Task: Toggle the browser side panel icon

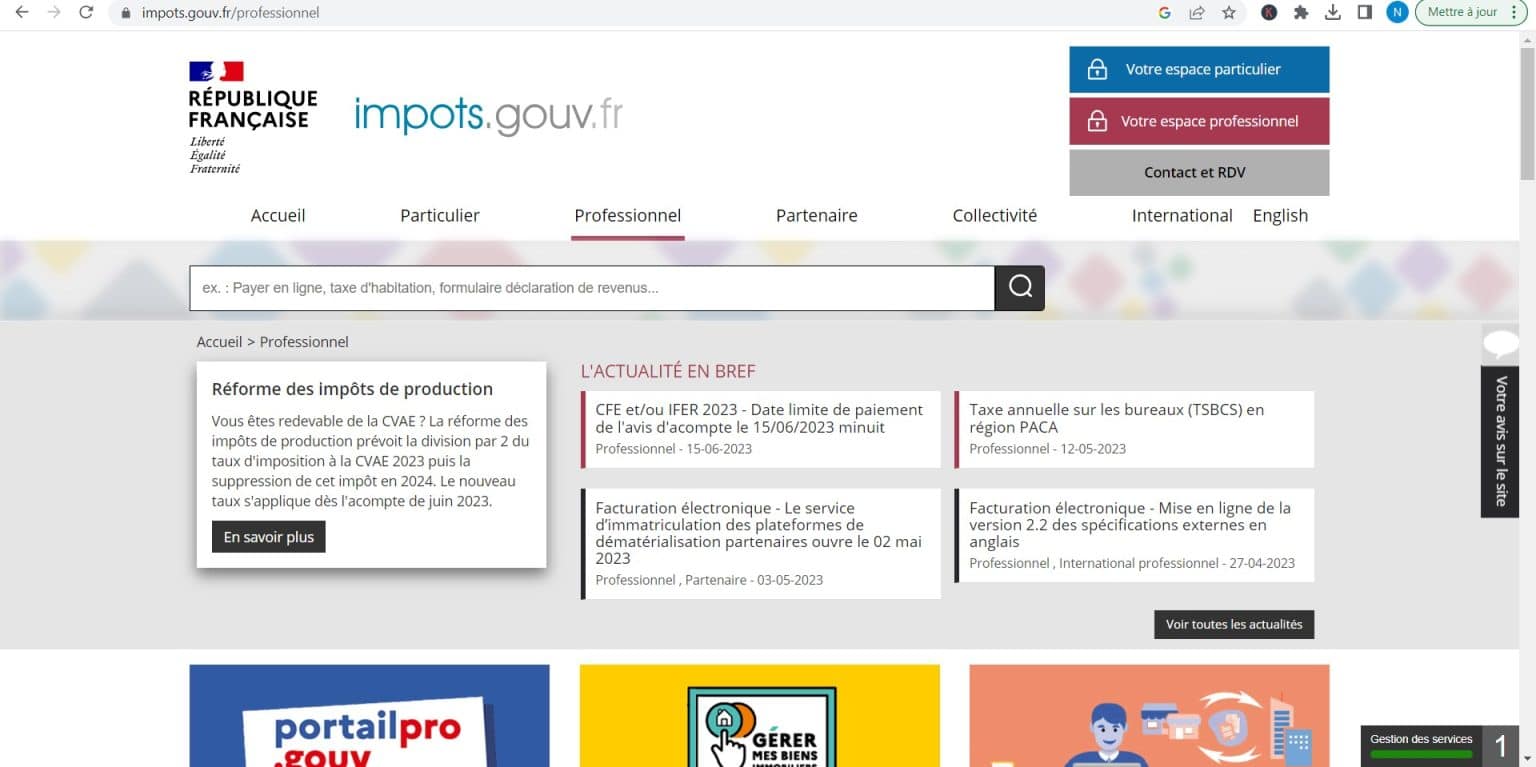Action: 1364,13
